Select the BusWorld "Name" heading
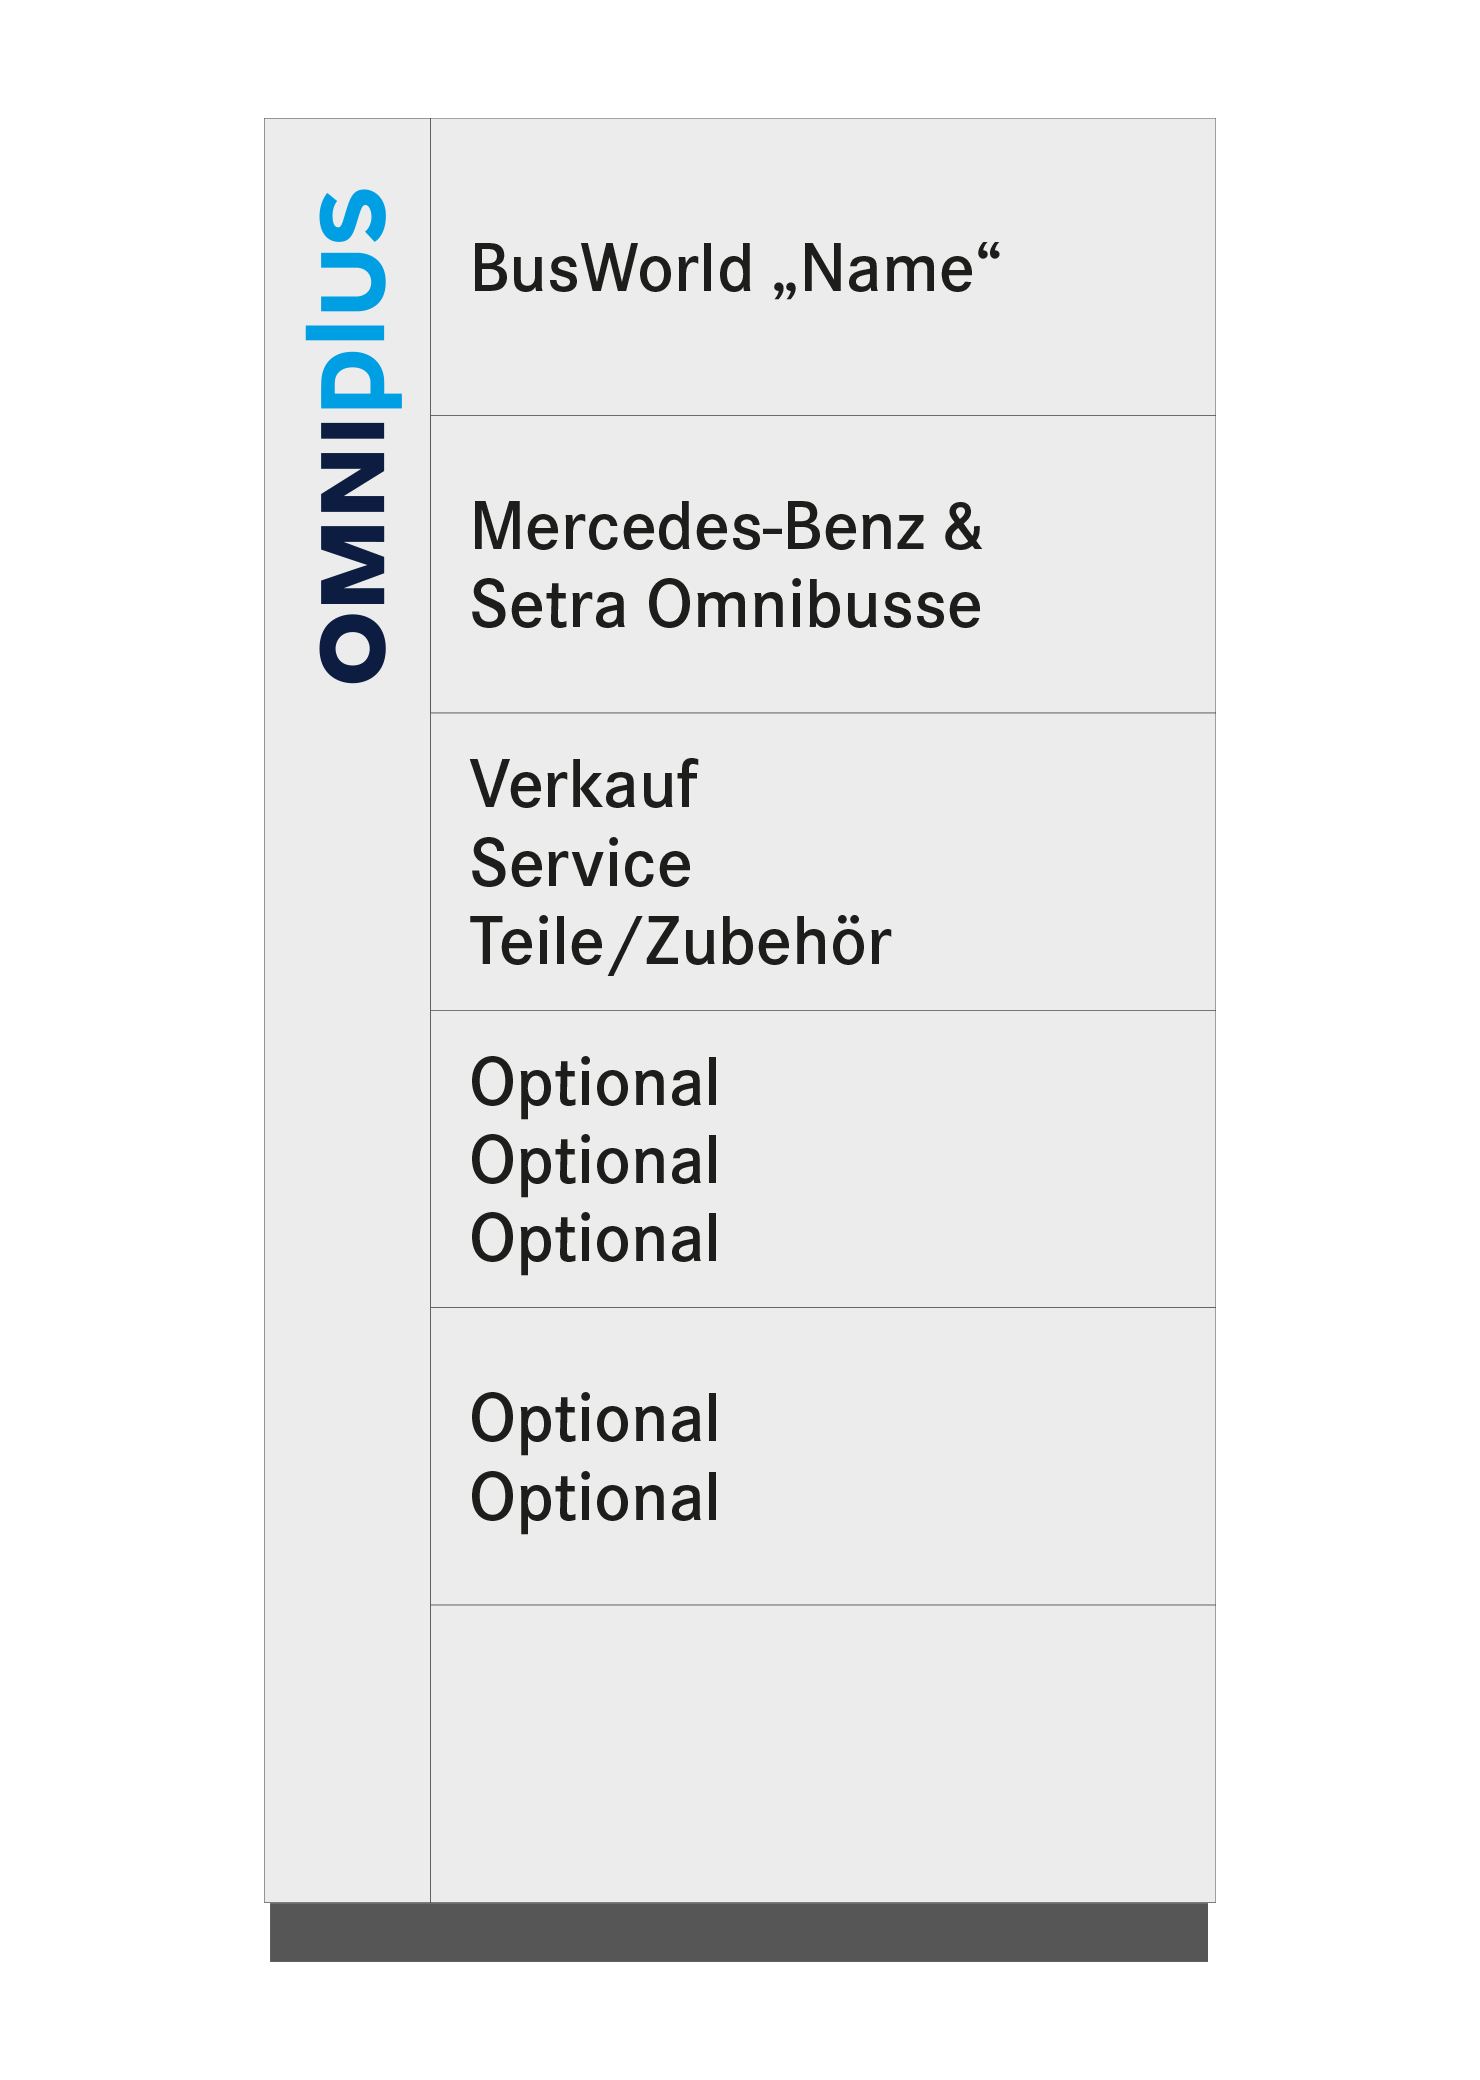Viewport: 1480px width, 2080px height. (736, 270)
